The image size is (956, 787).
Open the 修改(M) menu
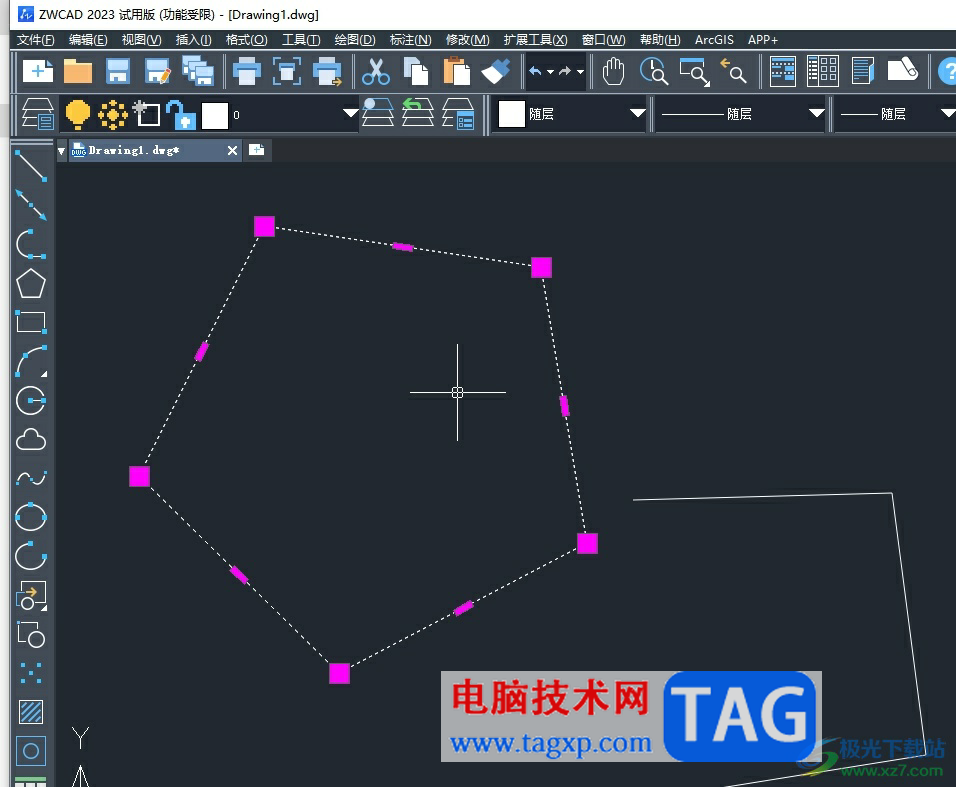pyautogui.click(x=468, y=40)
